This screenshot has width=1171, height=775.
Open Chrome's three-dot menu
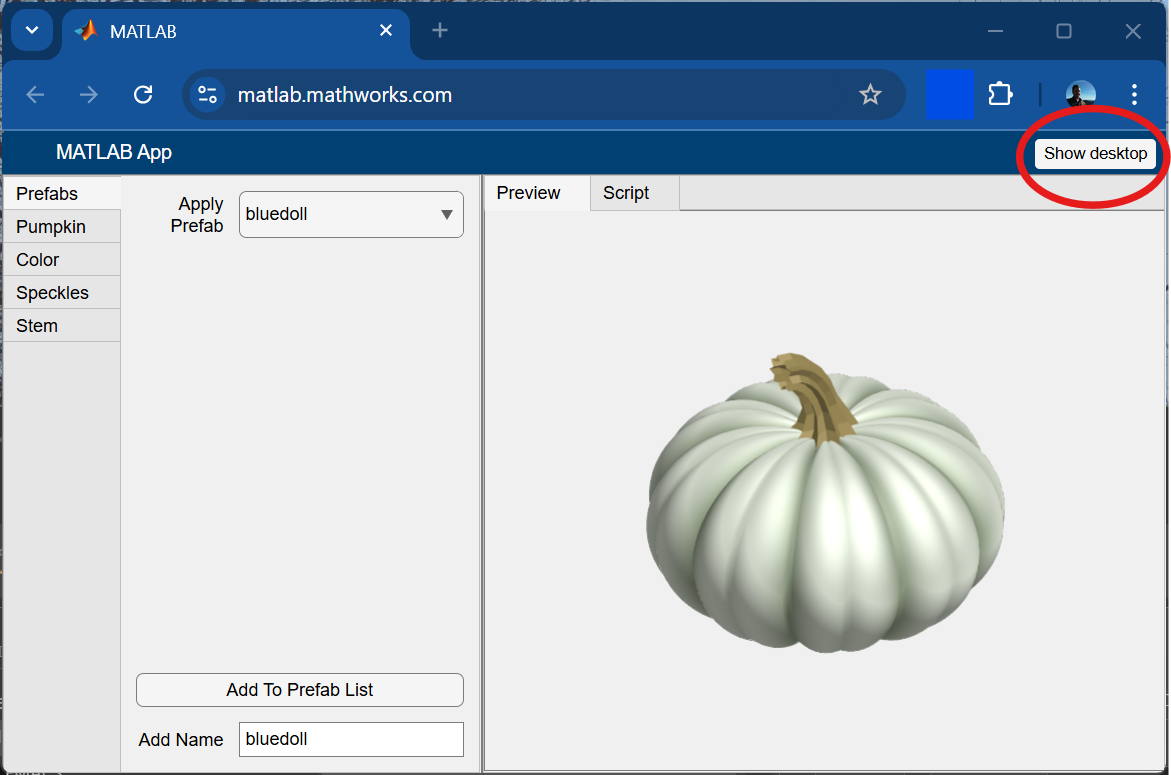tap(1134, 95)
